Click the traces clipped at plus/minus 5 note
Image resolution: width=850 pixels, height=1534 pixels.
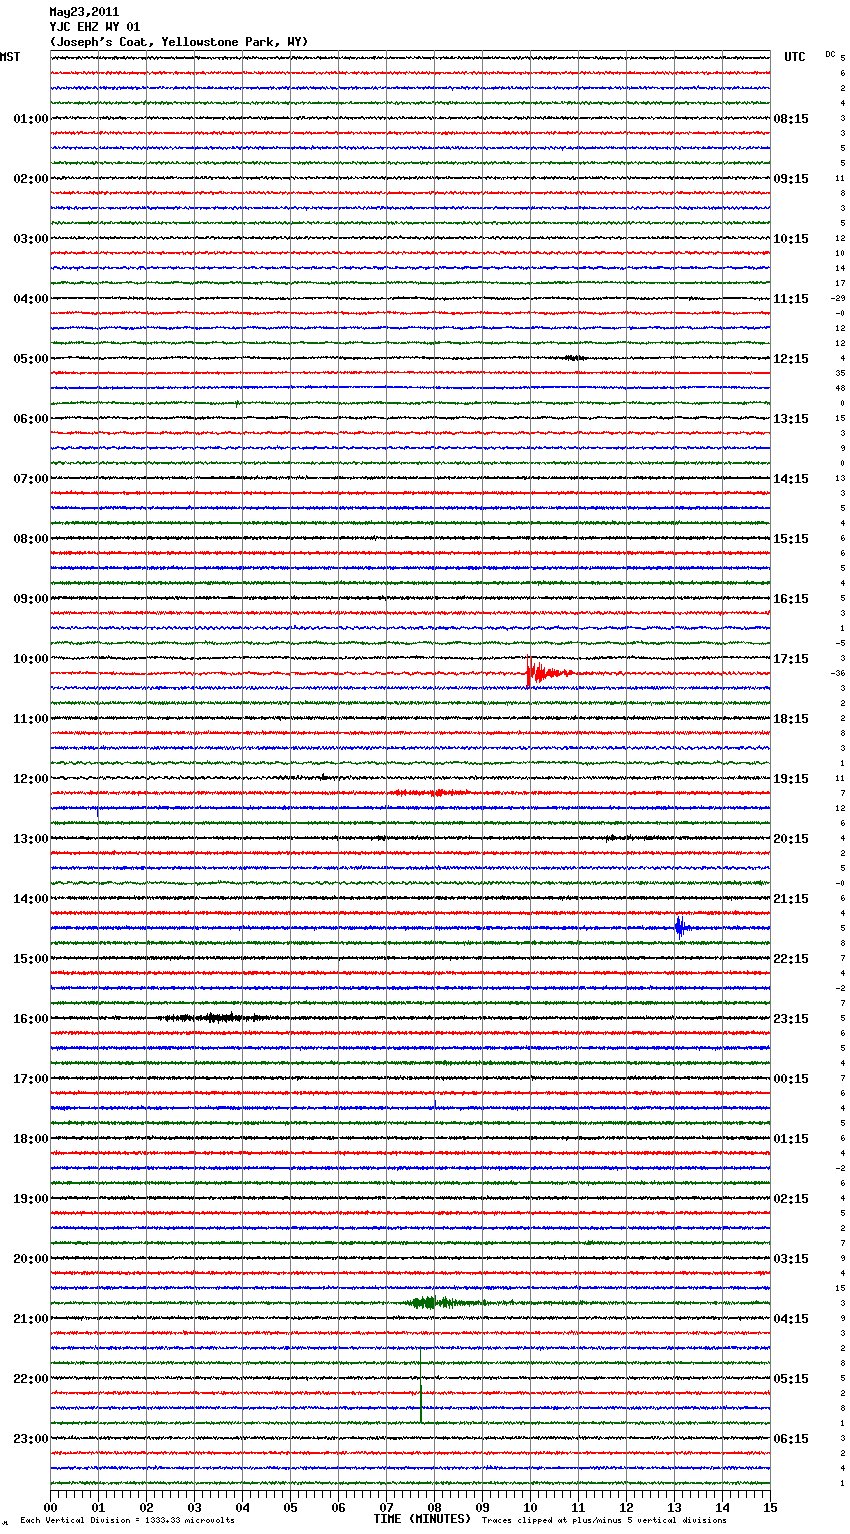click(604, 1520)
